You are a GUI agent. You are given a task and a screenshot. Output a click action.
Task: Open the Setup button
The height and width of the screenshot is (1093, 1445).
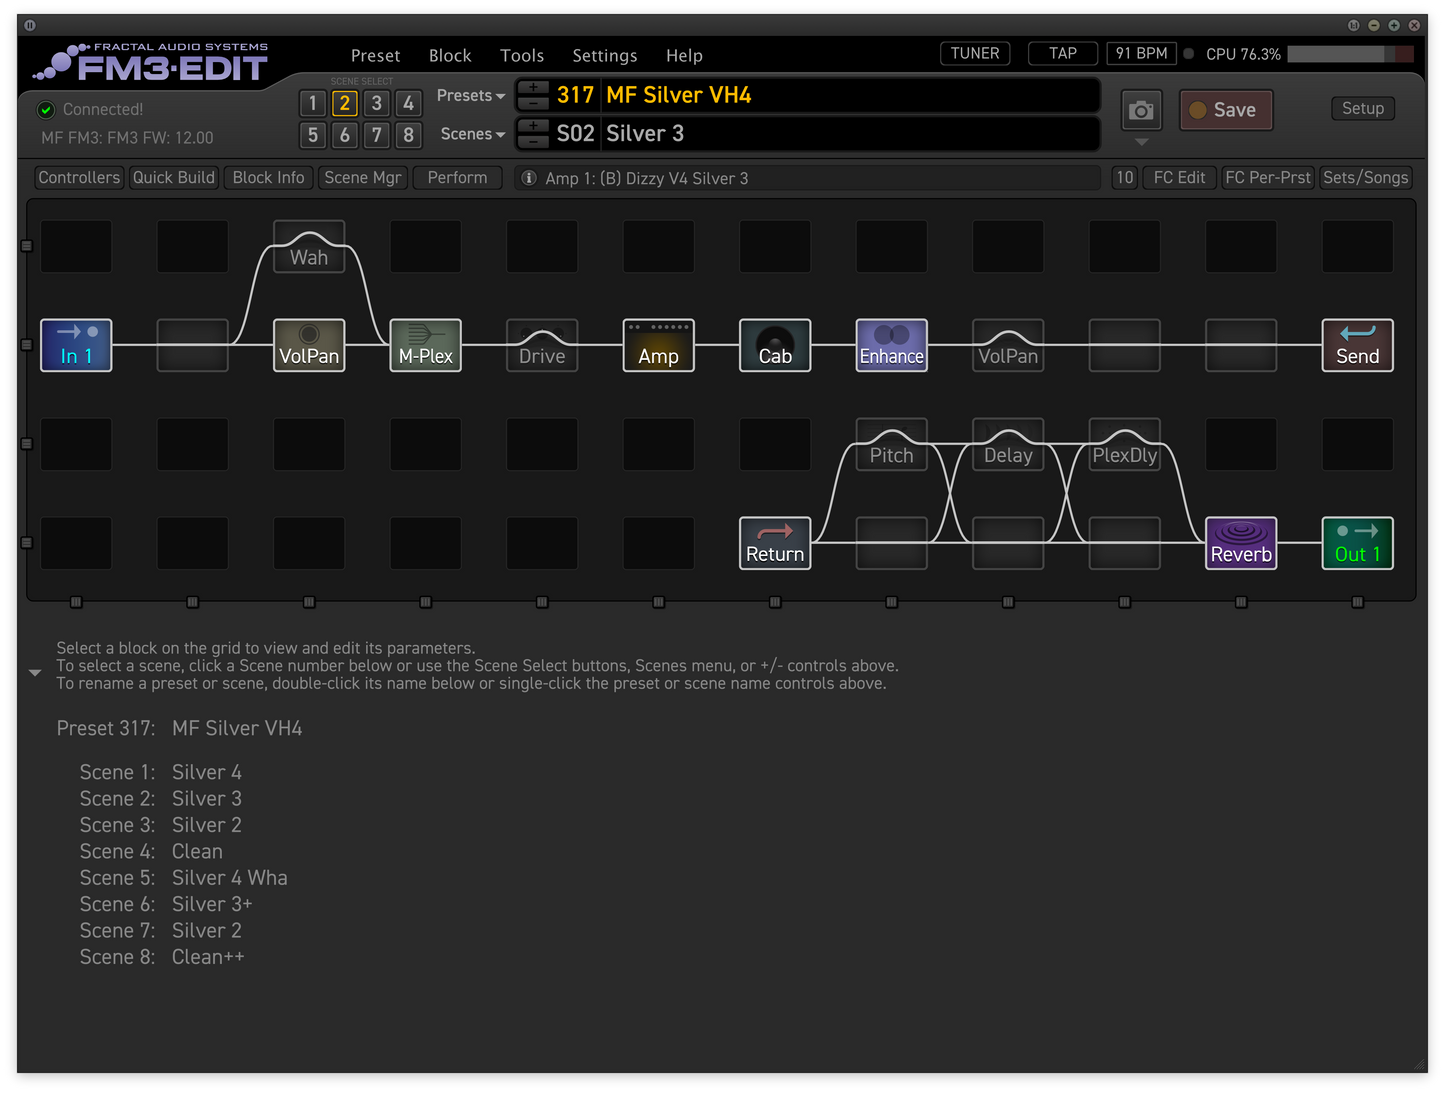coord(1363,108)
